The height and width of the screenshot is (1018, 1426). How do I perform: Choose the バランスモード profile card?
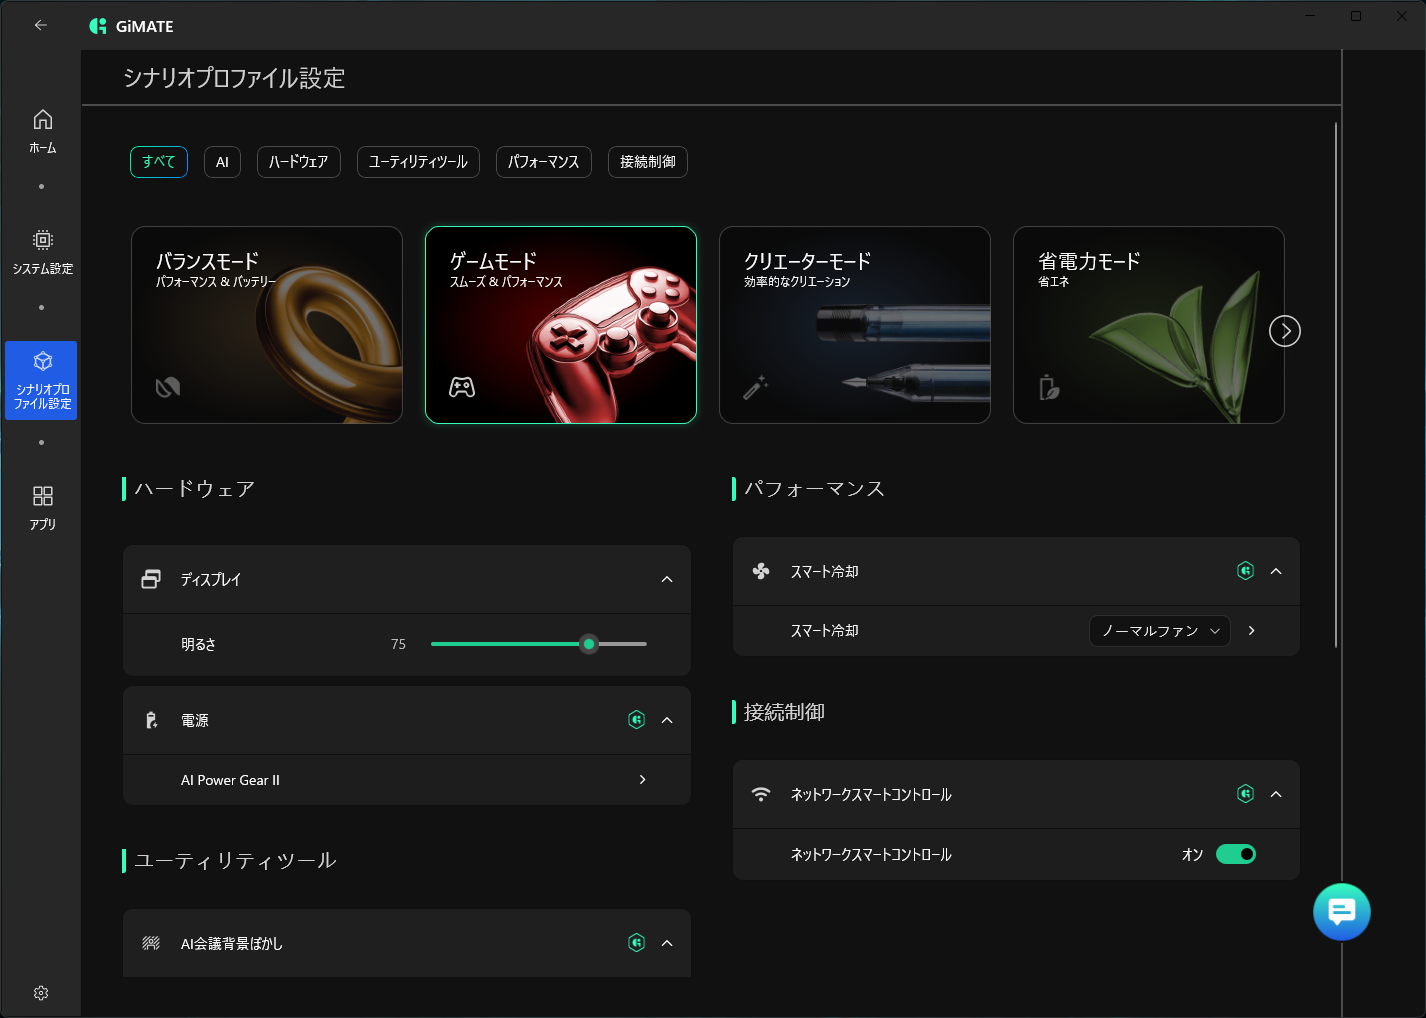tap(267, 325)
